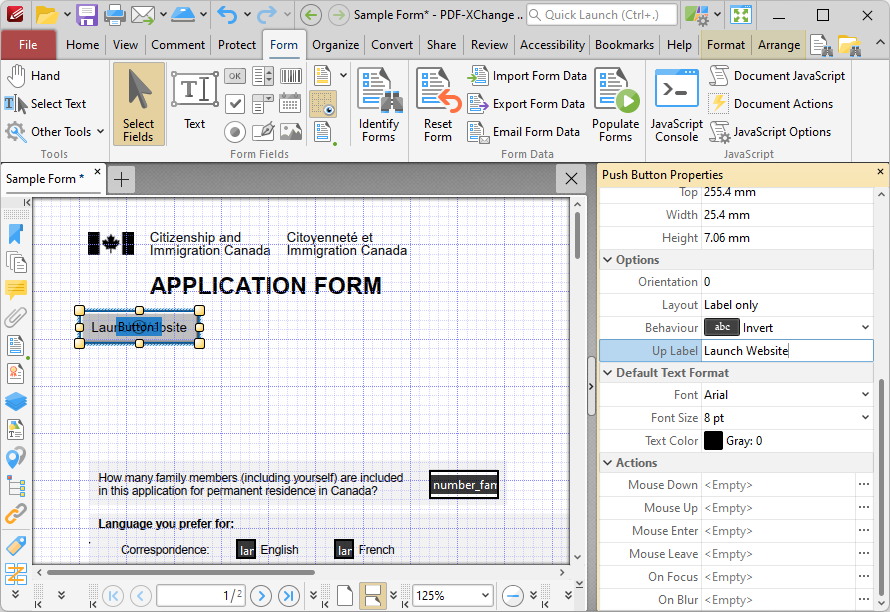Open the Organize ribbon tab
Screen dimensions: 890x612
point(335,45)
